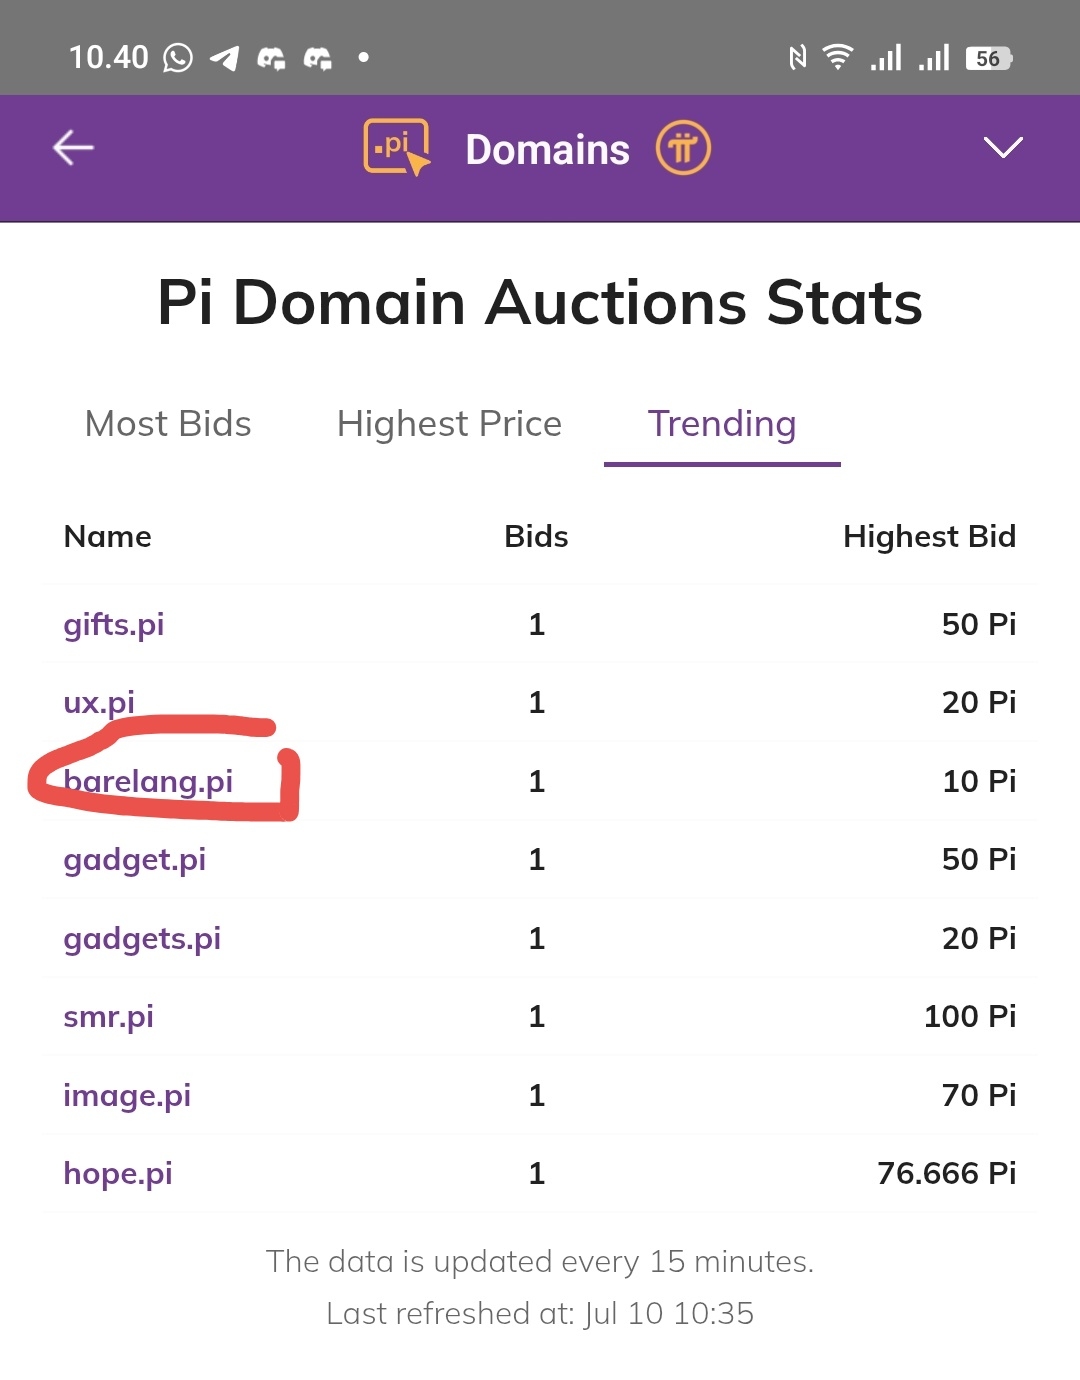Tap the Wi-Fi status icon
The width and height of the screenshot is (1080, 1380).
click(x=838, y=57)
